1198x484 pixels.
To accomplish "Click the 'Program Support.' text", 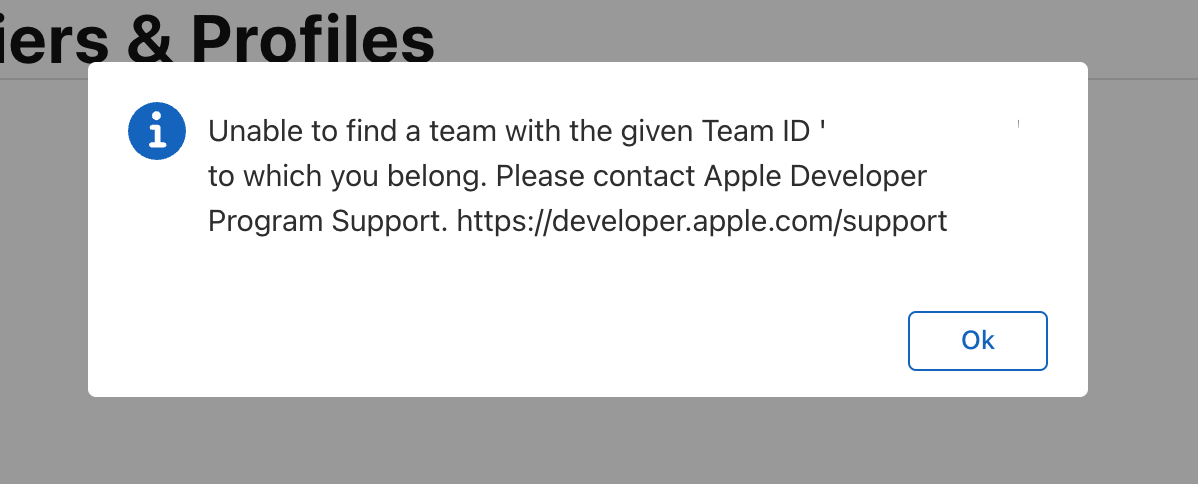I will (x=328, y=221).
